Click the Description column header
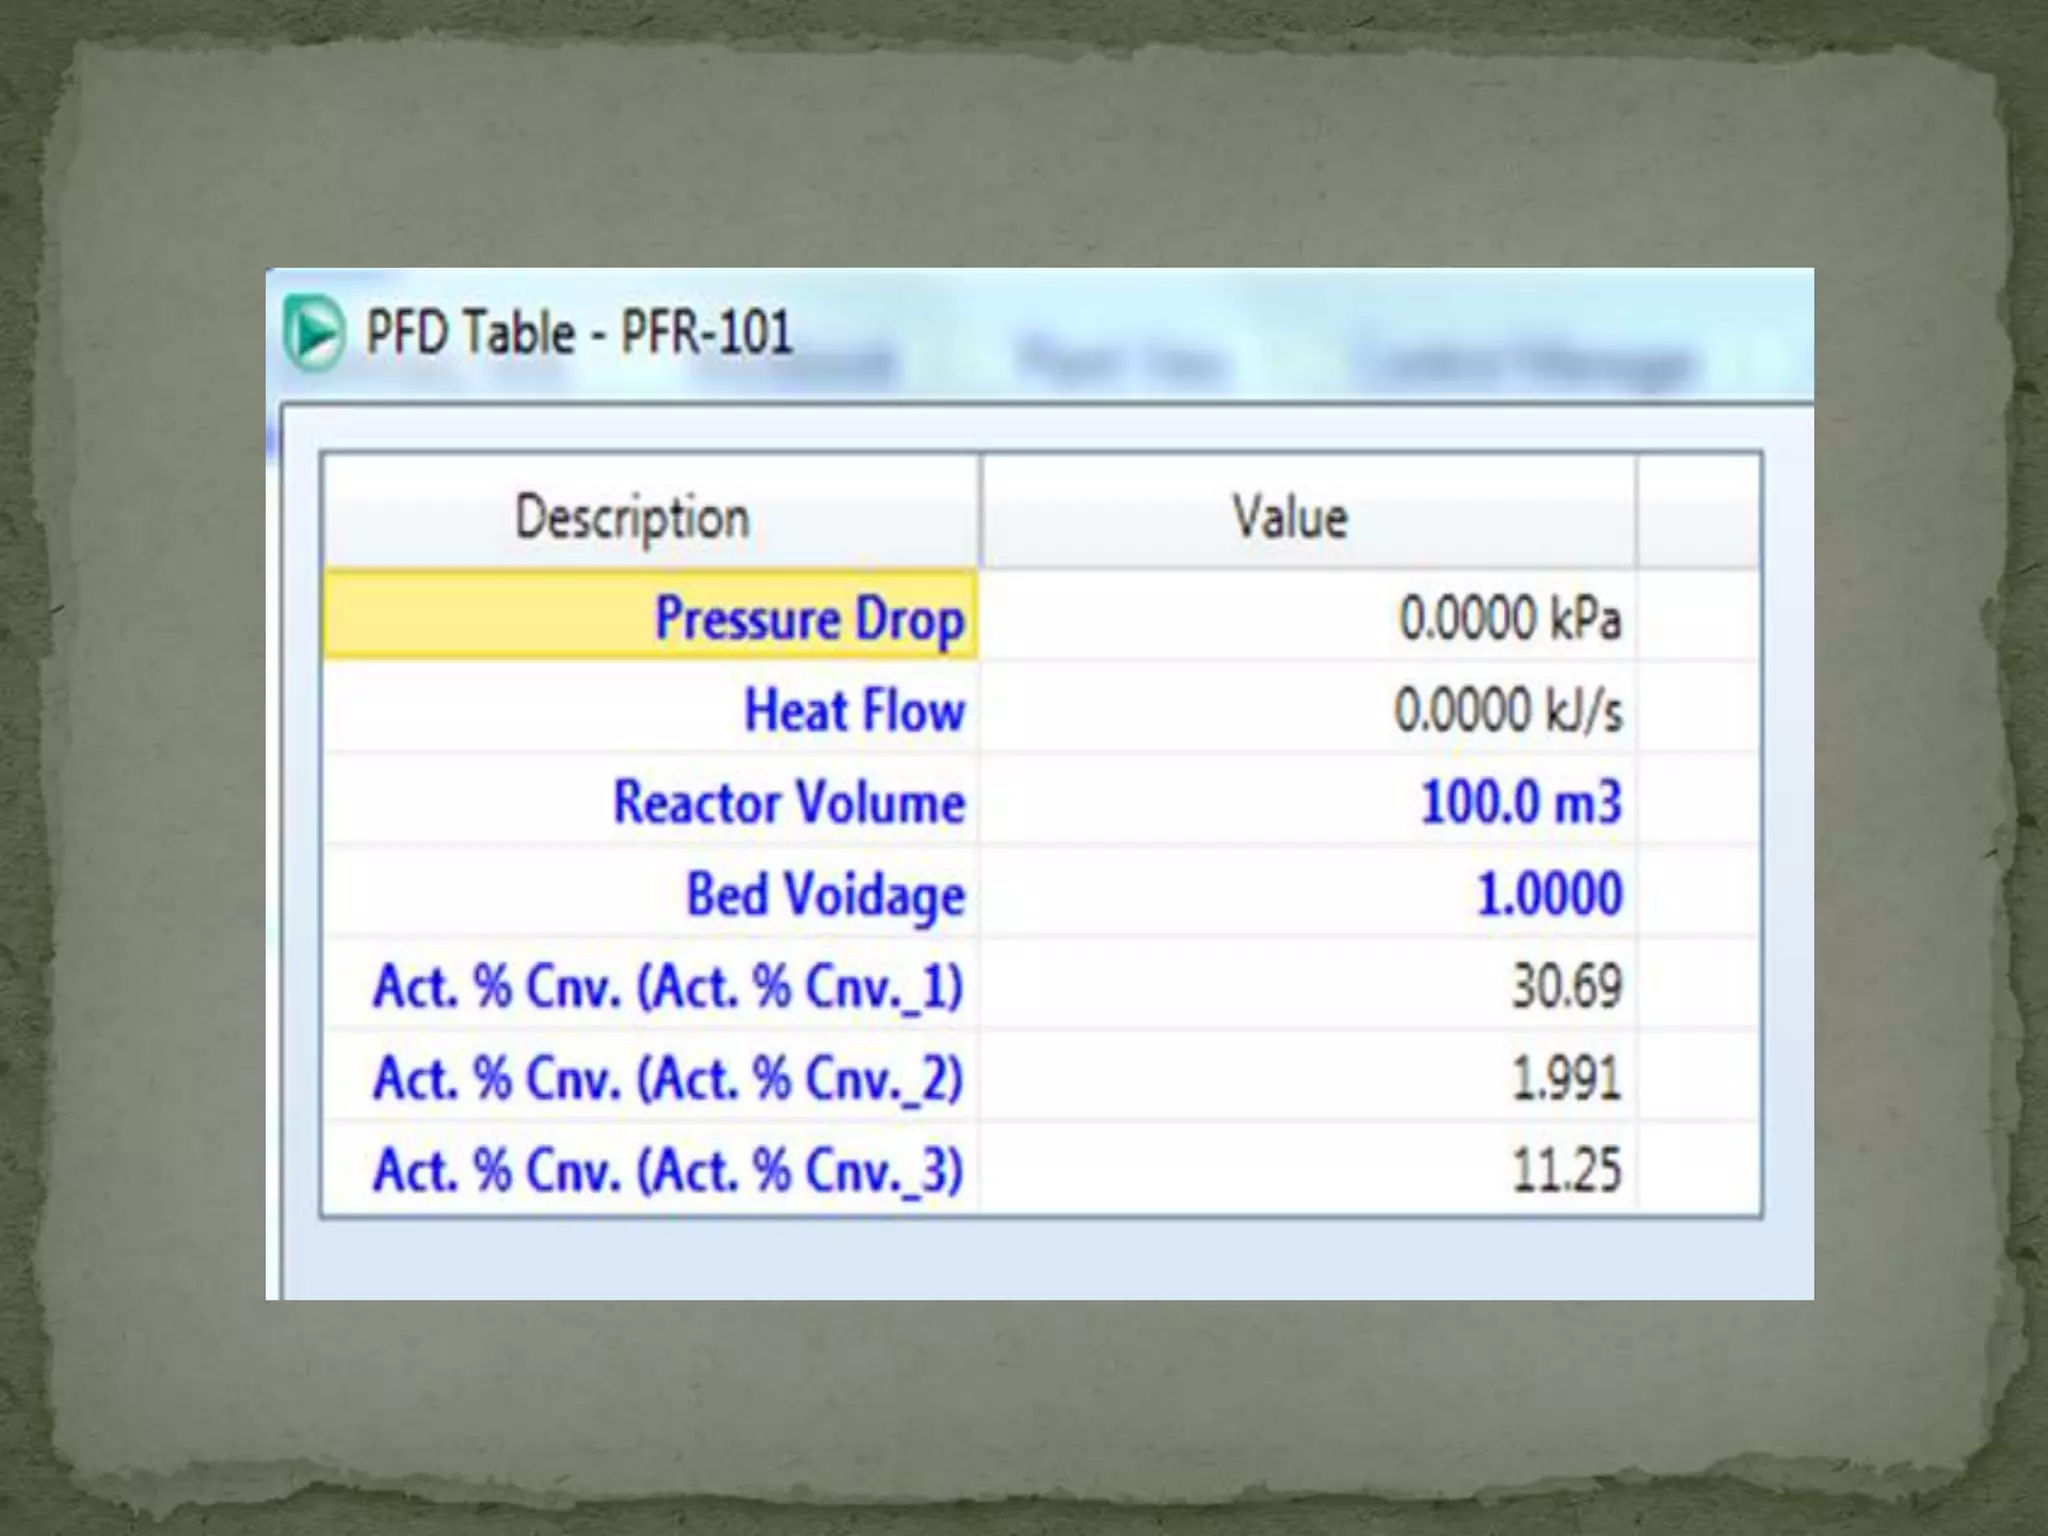The height and width of the screenshot is (1536, 2048). click(x=632, y=518)
